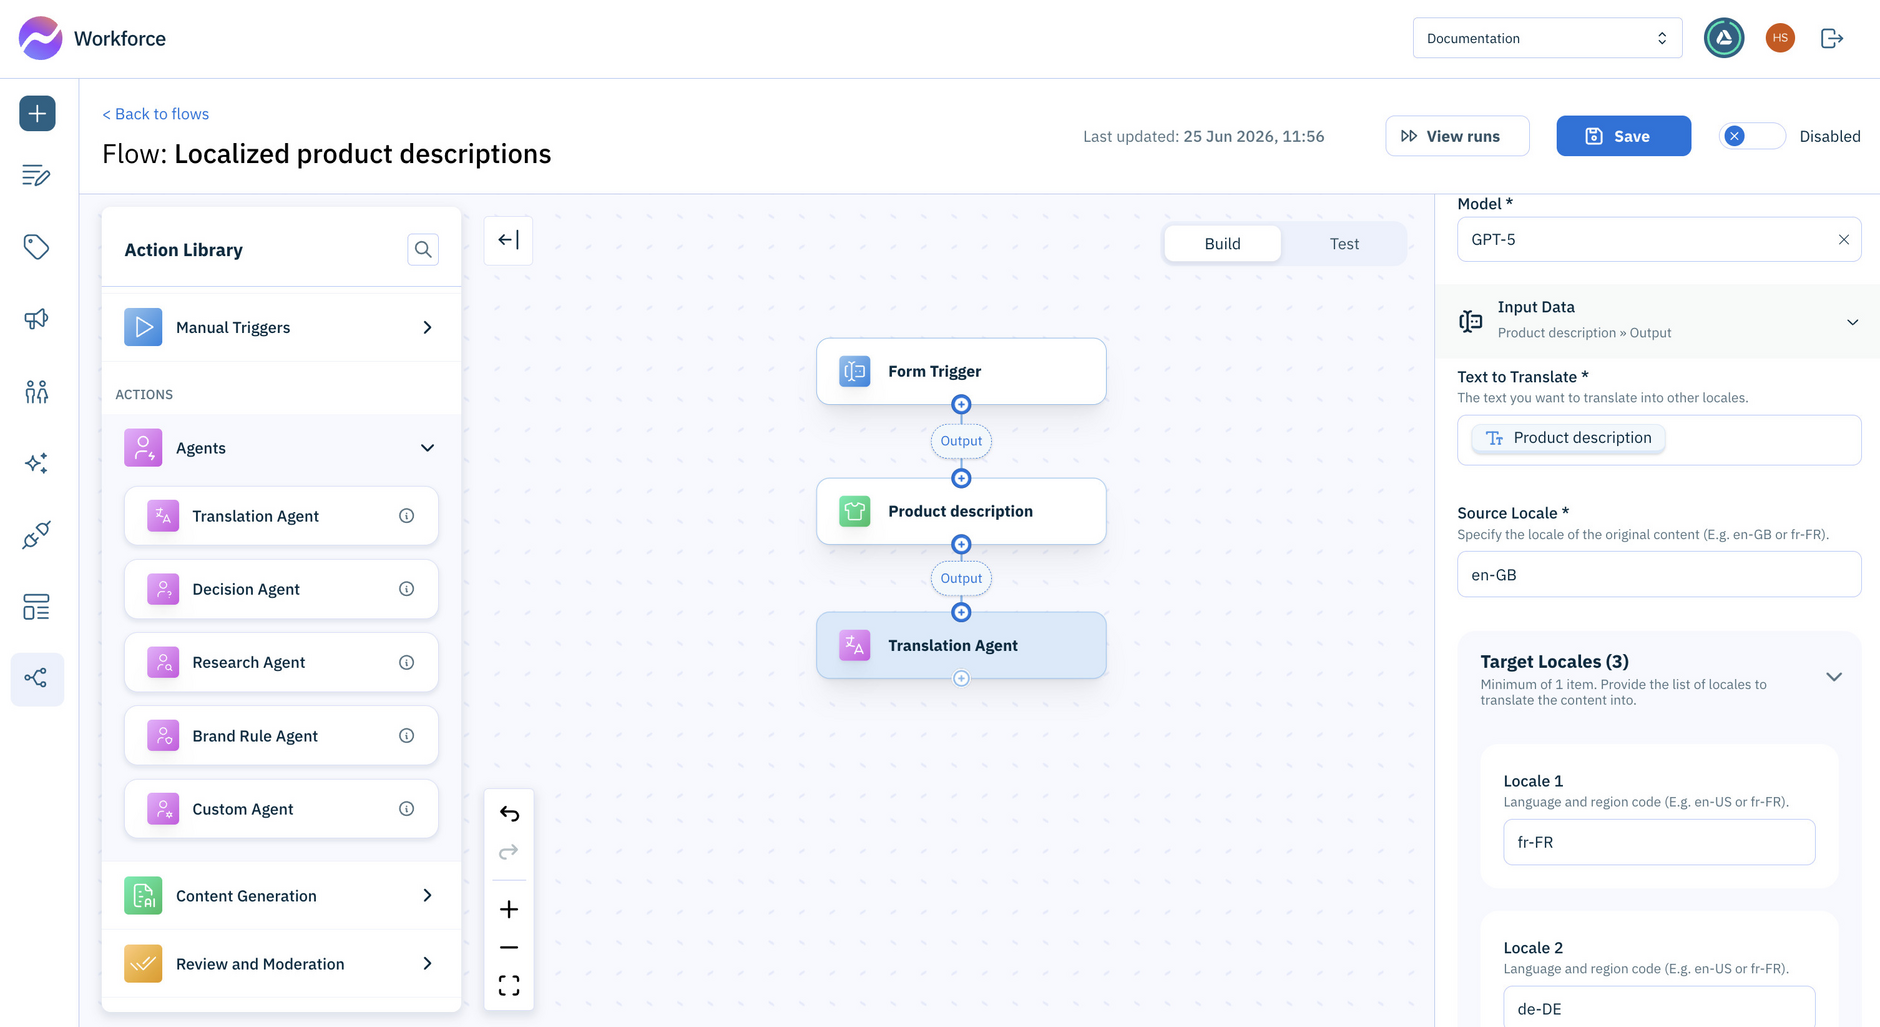
Task: Add the Custom Agent from library
Action: coord(281,809)
